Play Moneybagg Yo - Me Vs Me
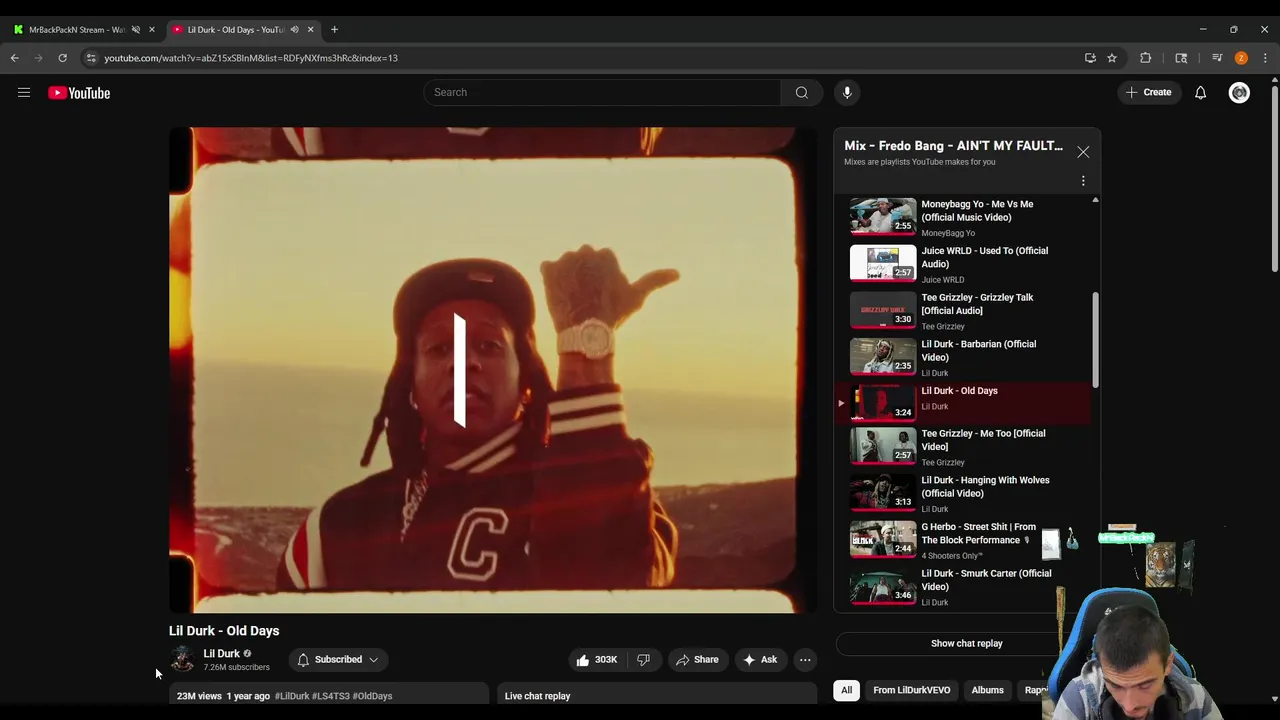Viewport: 1280px width, 720px height. tap(962, 218)
